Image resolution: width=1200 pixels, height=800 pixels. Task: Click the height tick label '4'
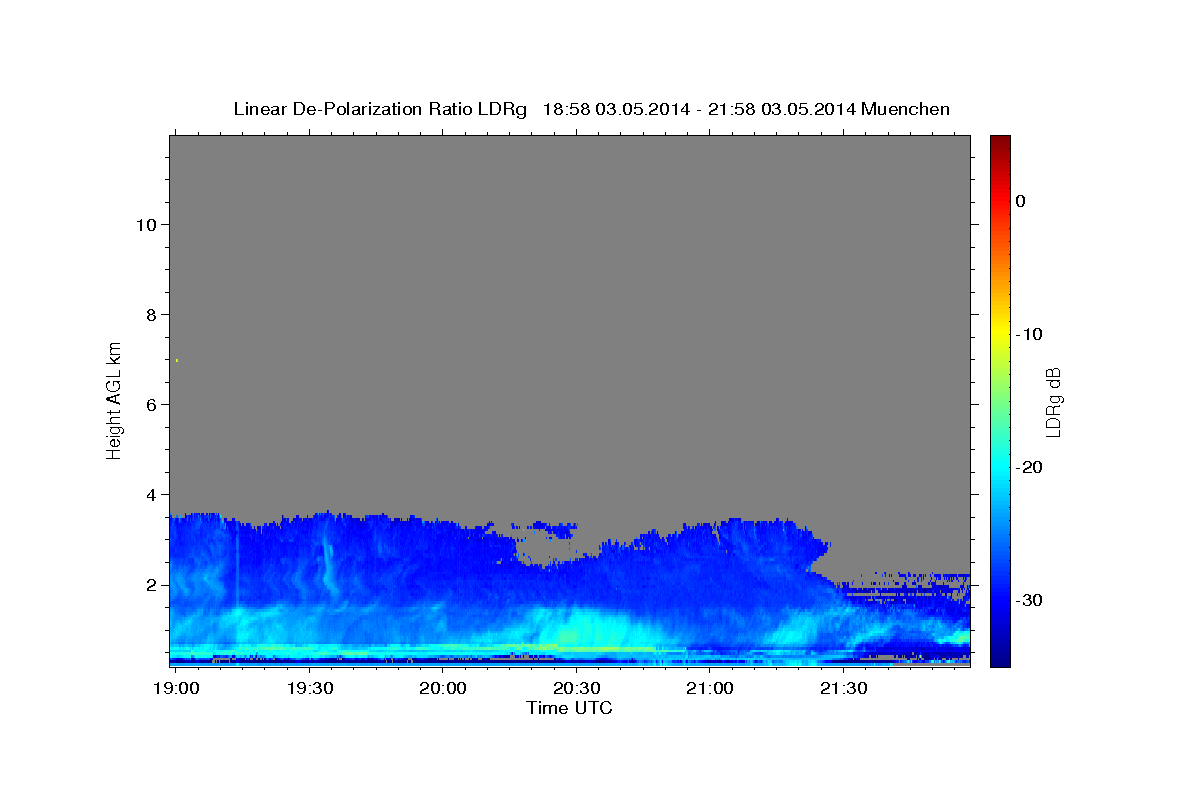[151, 495]
